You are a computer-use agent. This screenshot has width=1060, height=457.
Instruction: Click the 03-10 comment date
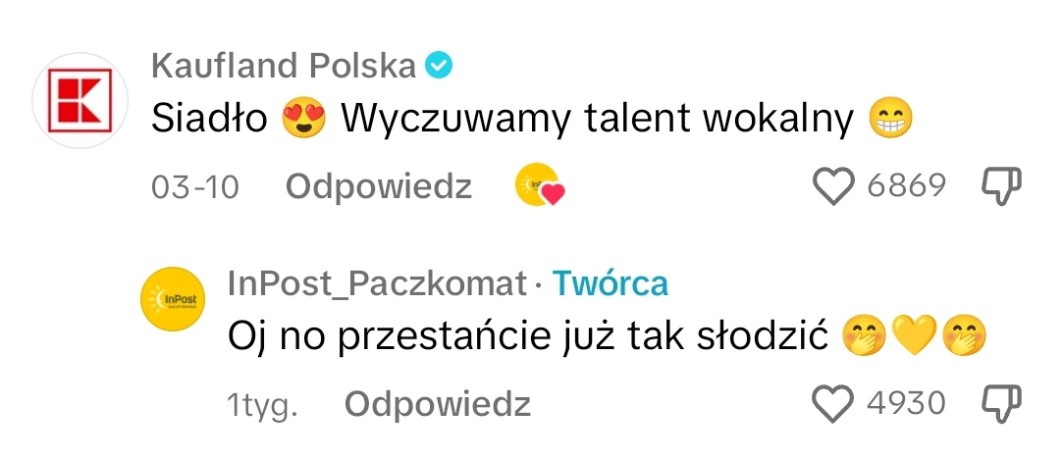click(195, 187)
